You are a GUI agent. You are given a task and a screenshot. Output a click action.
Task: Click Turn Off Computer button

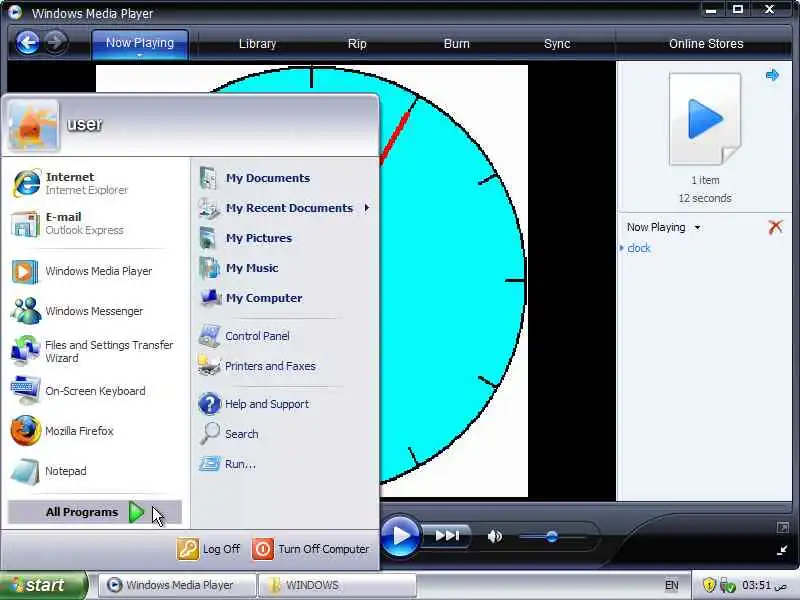[311, 549]
